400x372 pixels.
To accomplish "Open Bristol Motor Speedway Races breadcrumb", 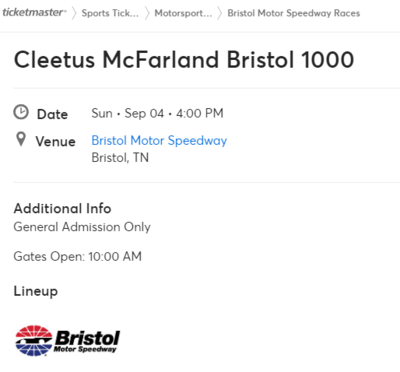I will [x=294, y=13].
